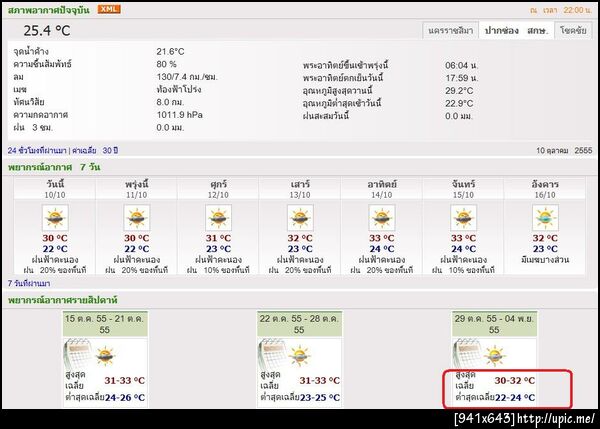Open the 24 ชั่วโมงที่ผ่านมา link

[x=37, y=150]
